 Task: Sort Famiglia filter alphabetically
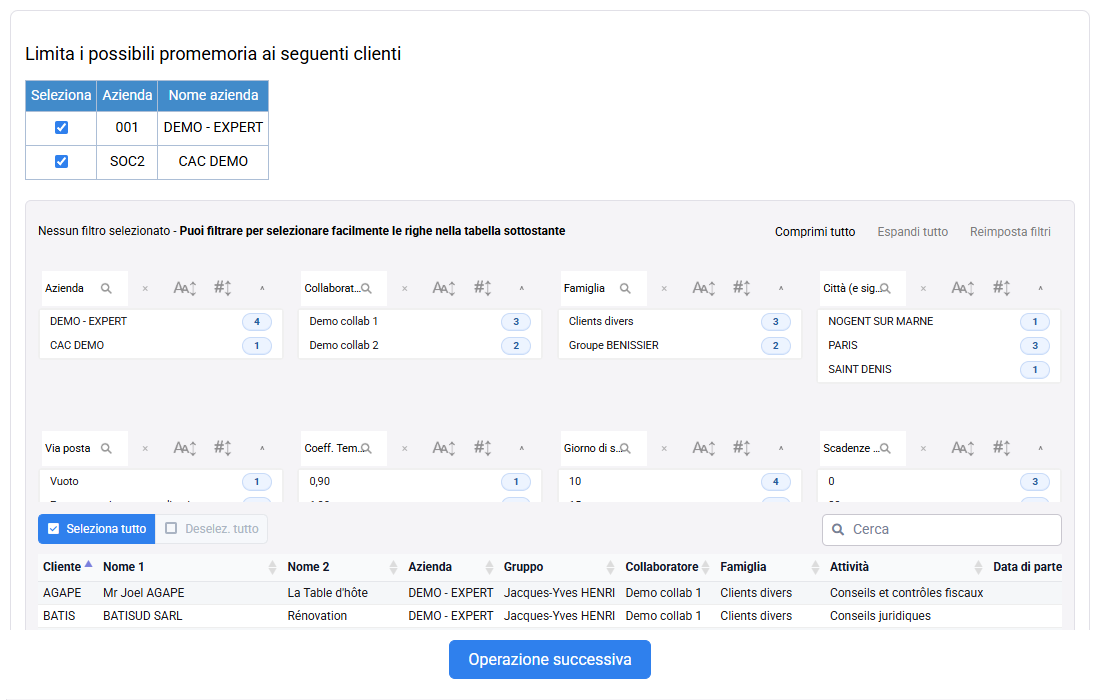[704, 288]
